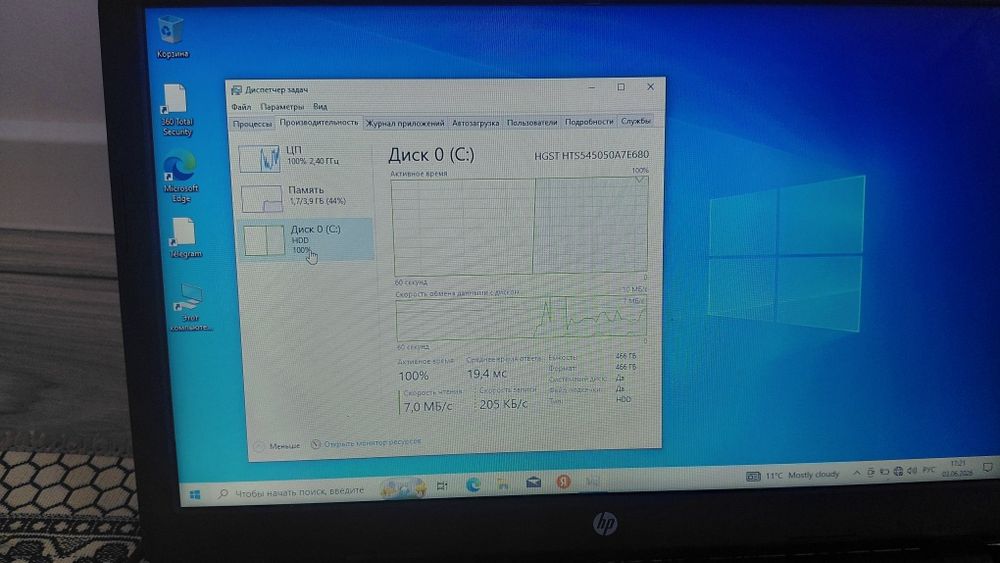Click the 7,0 МБ/с read speed value
1000x563 pixels.
[428, 406]
